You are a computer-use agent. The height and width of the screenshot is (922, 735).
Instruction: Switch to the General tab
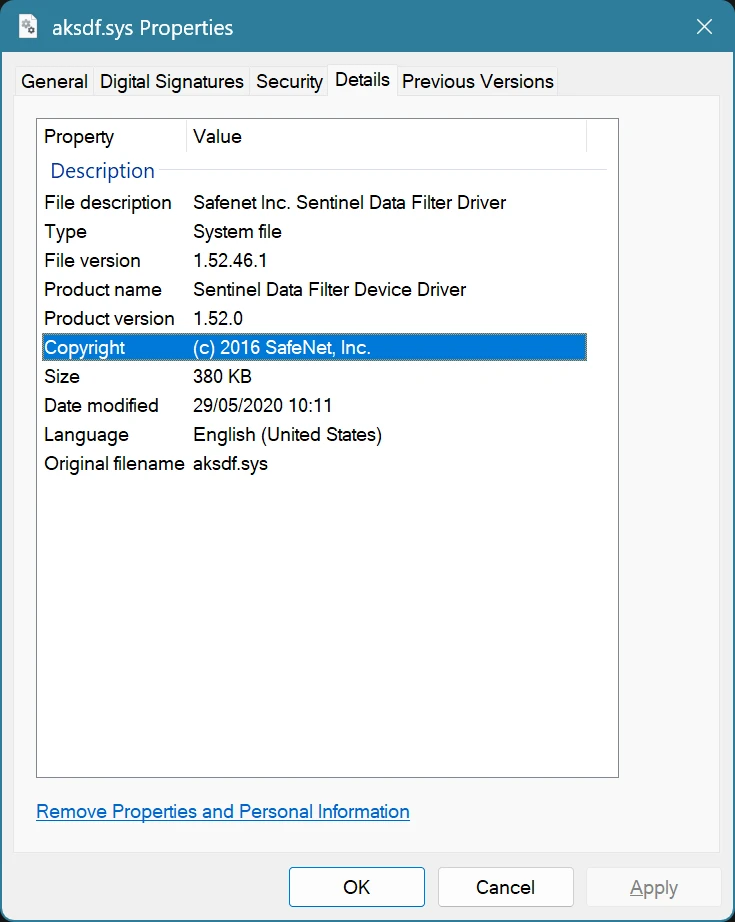pos(54,81)
